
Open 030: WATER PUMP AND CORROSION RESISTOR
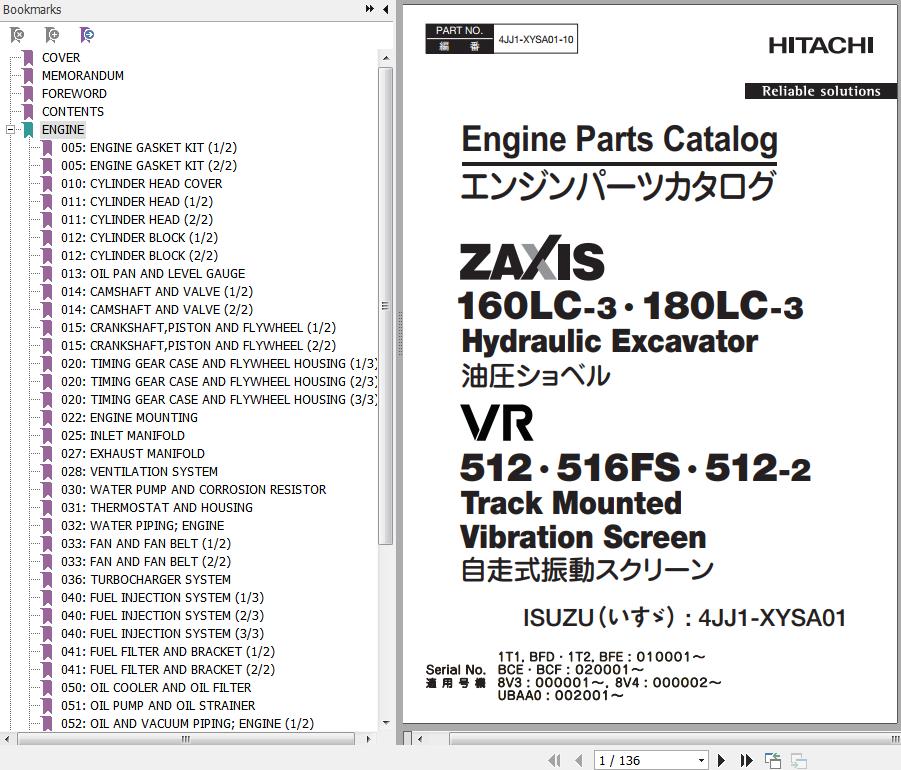point(194,489)
